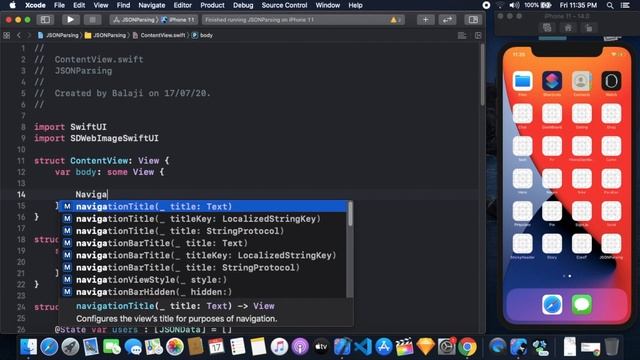
Task: Click the source editor vertical scrollbar
Action: pos(482,76)
